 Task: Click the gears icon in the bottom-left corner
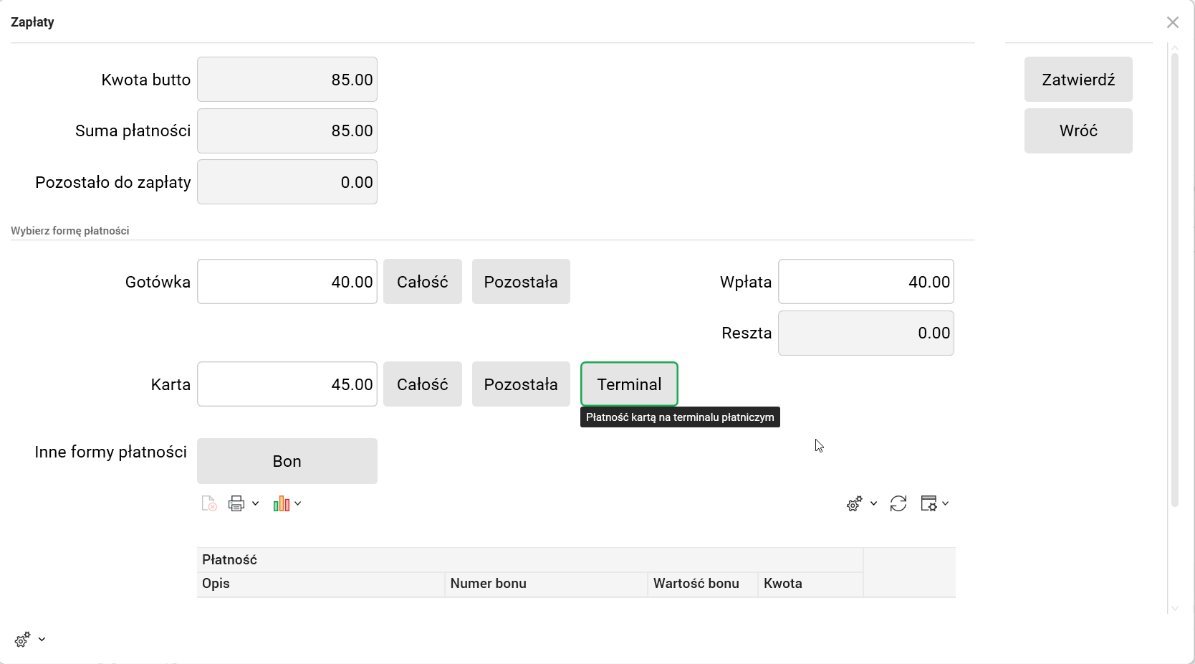22,639
